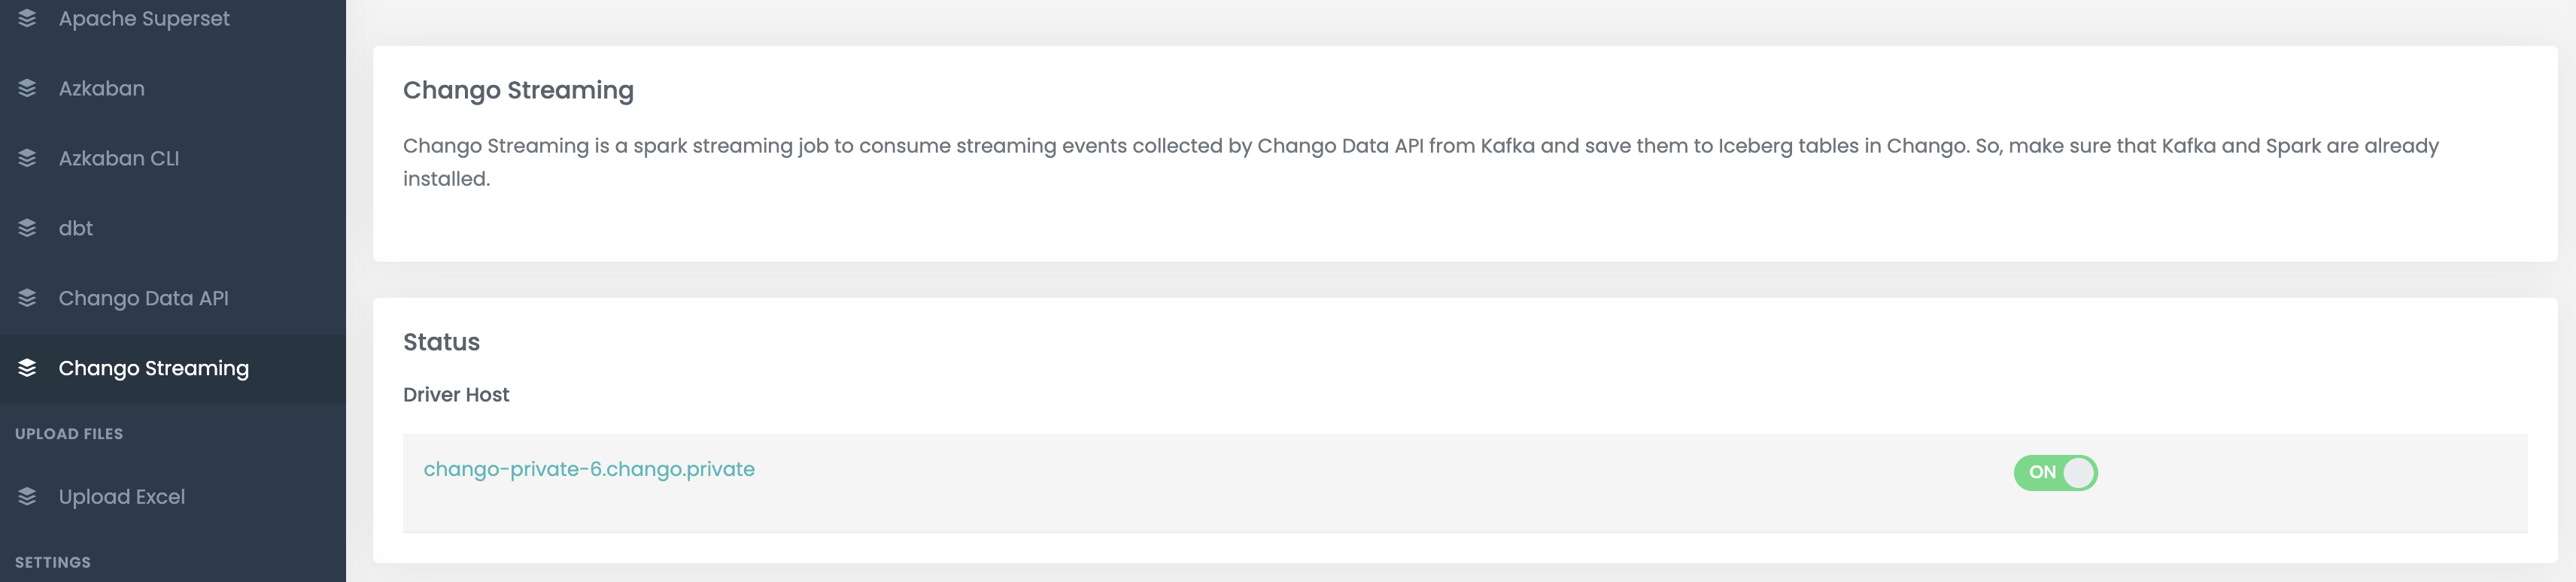Open the Apache Superset sidebar entry
The height and width of the screenshot is (582, 2576).
pos(144,18)
